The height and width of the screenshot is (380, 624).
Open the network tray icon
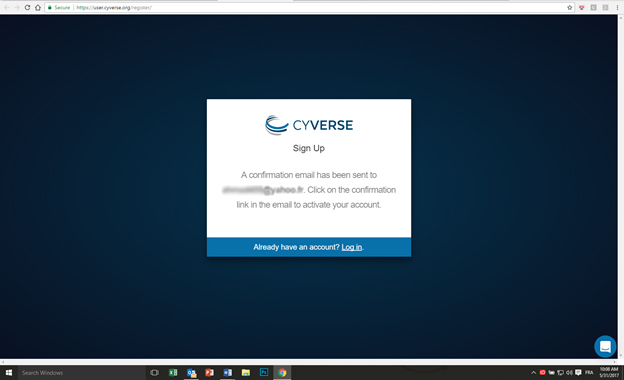click(x=560, y=373)
